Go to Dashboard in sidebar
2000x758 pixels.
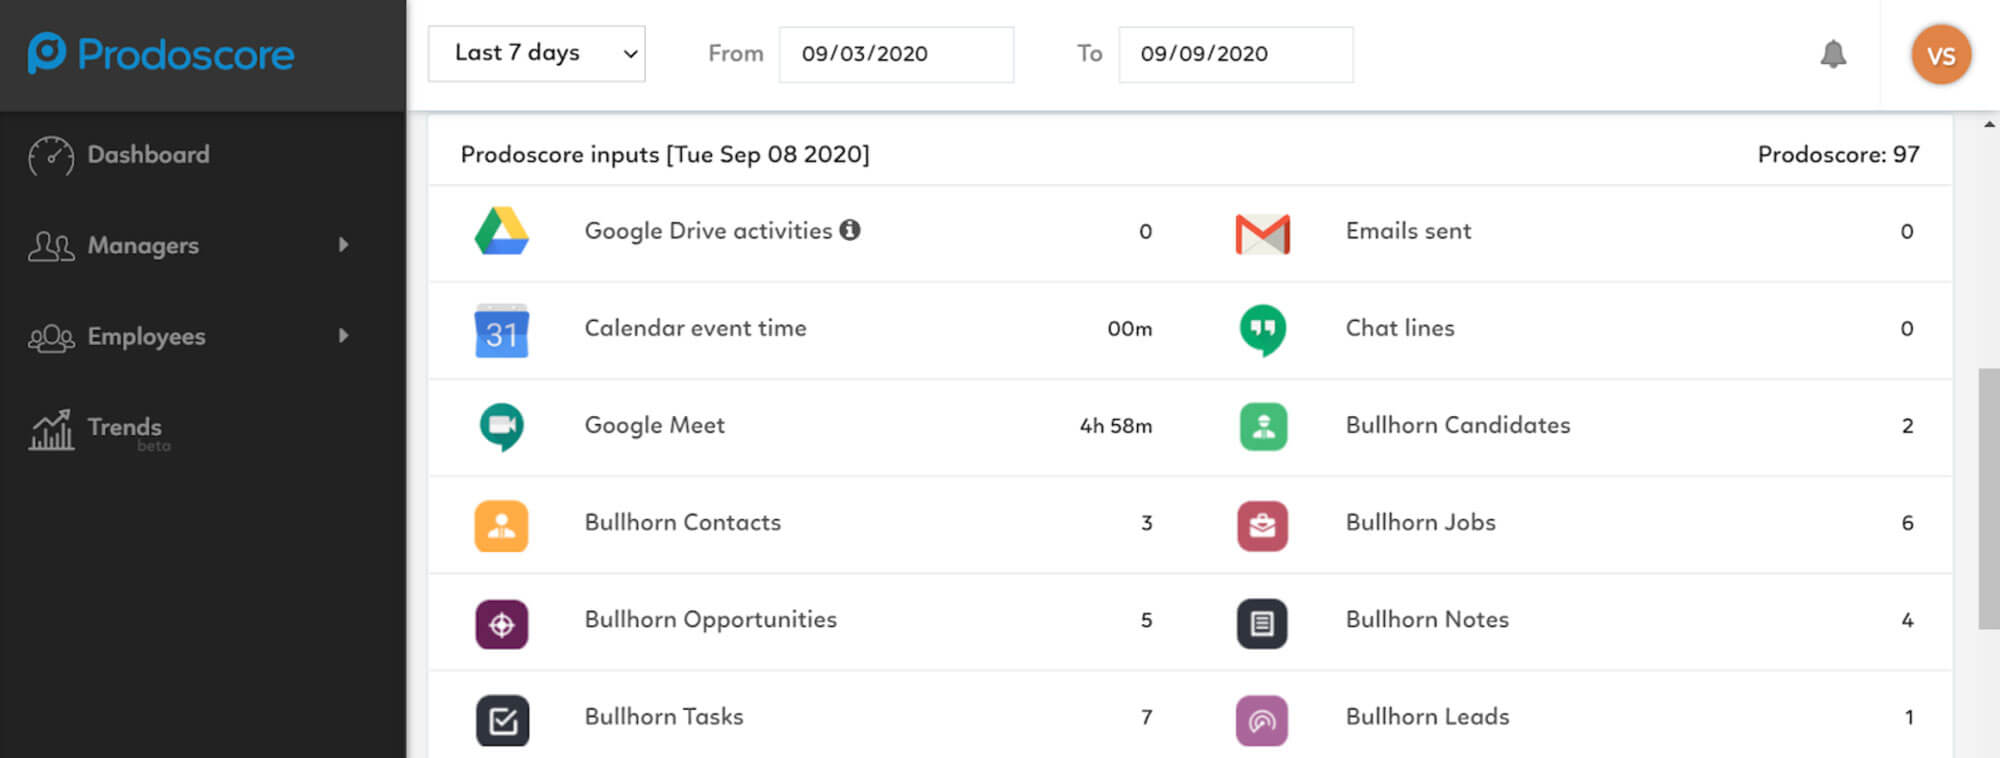point(148,154)
